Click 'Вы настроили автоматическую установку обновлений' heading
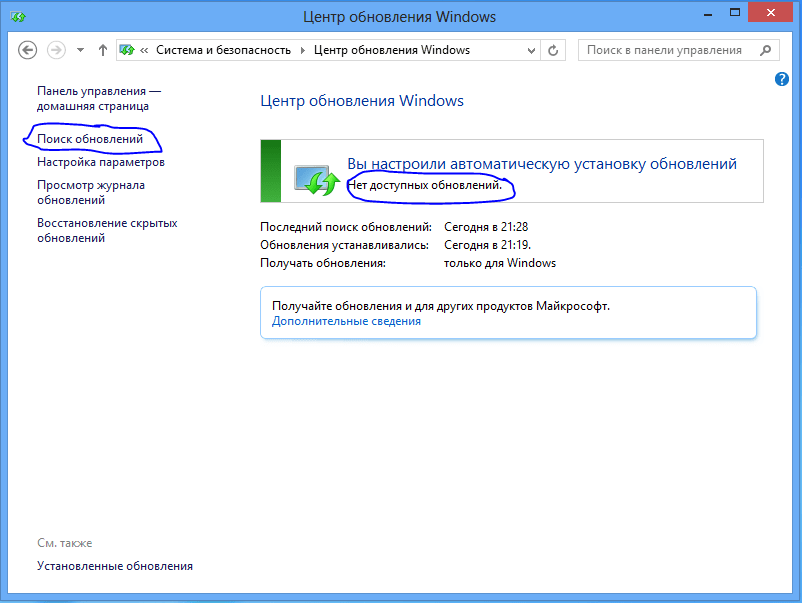Viewport: 802px width, 603px height. 542,164
